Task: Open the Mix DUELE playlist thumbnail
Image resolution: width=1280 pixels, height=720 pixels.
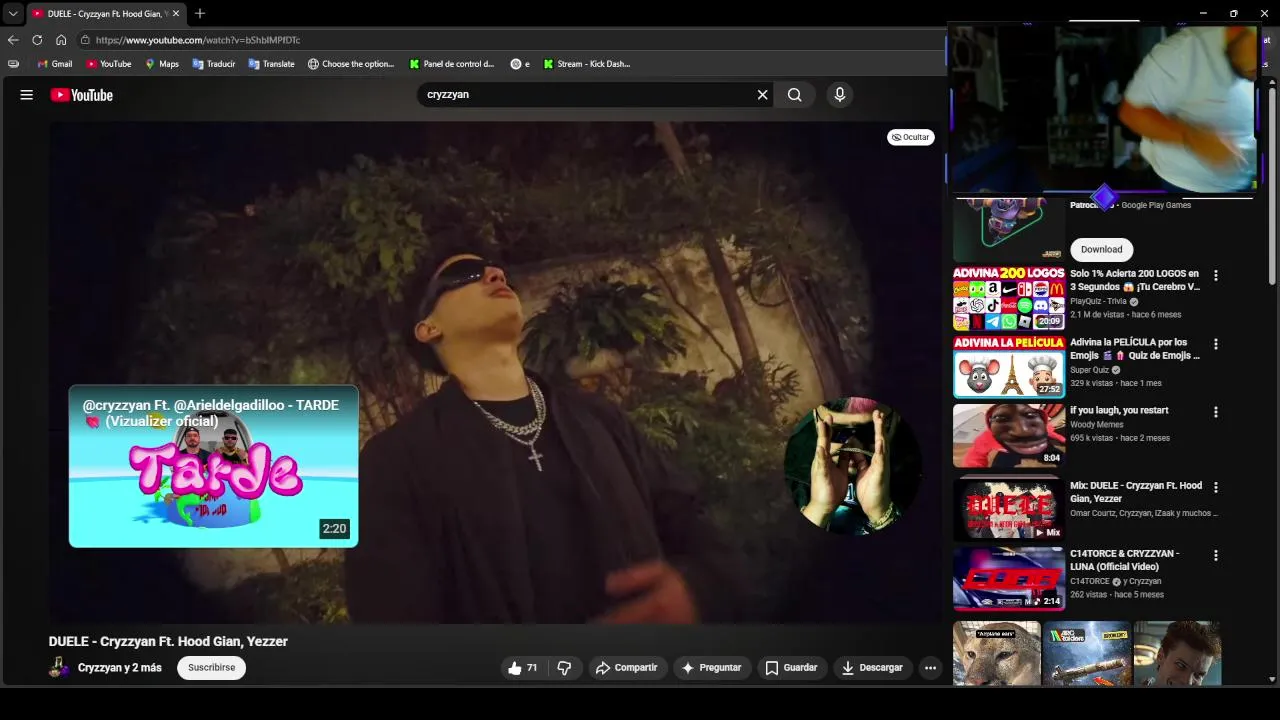Action: (1009, 509)
